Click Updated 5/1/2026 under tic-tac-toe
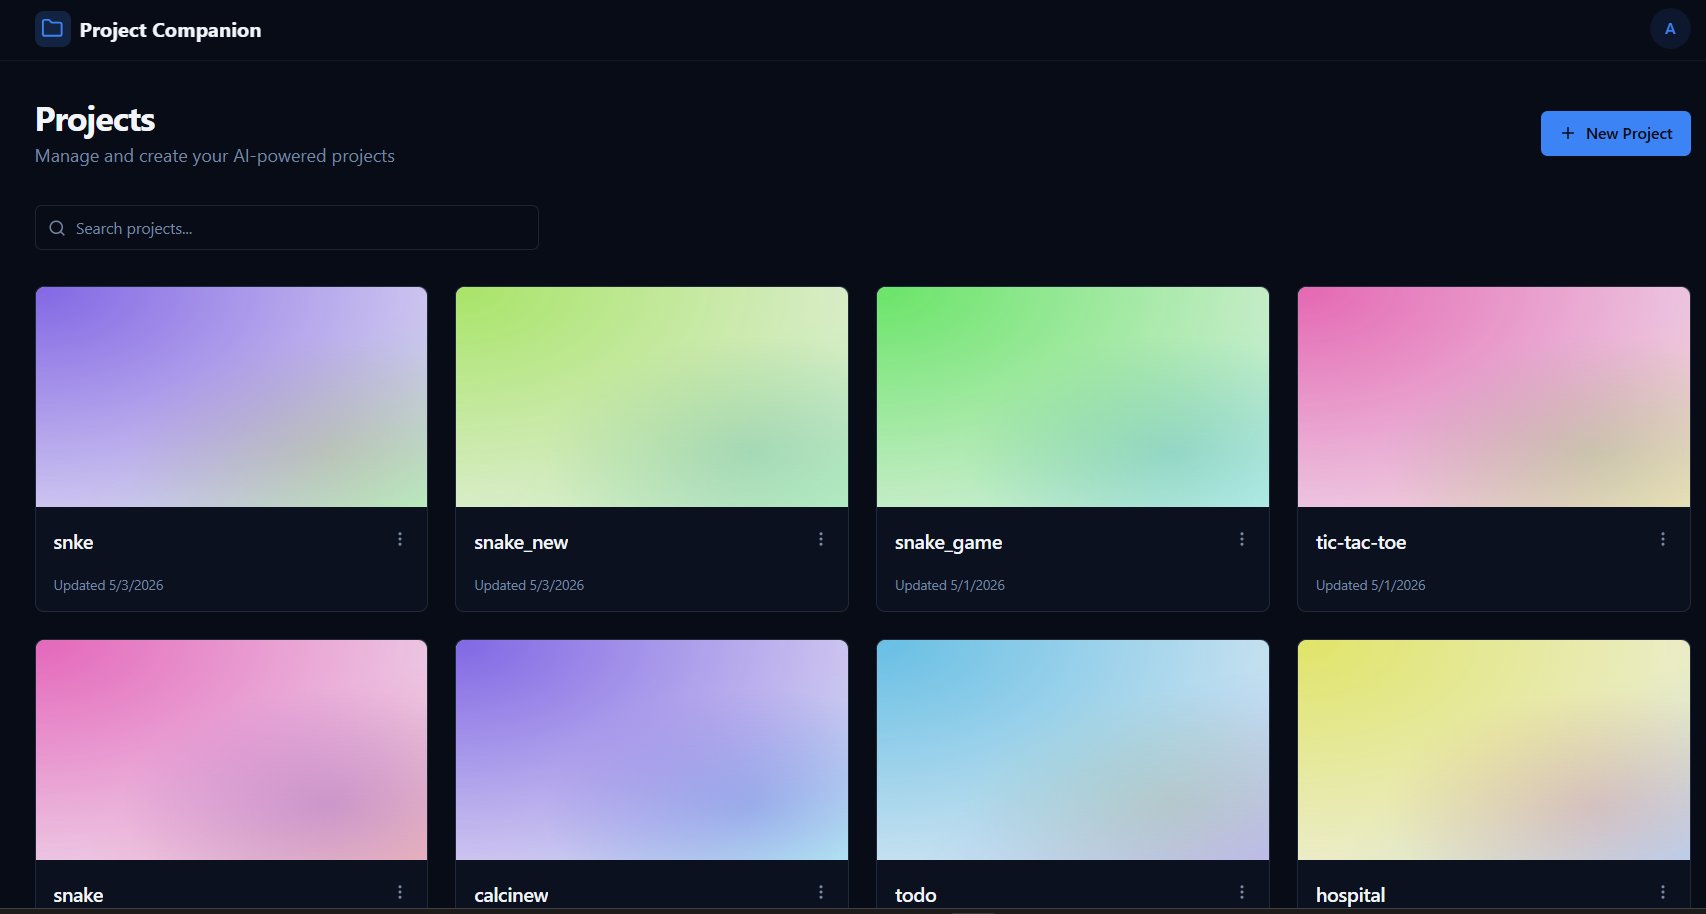 [x=1371, y=585]
